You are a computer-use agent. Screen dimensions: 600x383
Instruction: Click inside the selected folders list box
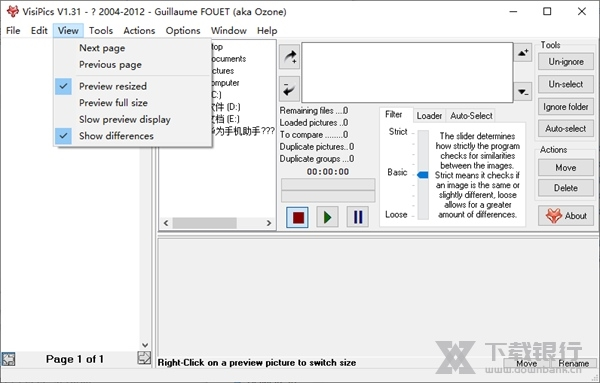(x=408, y=72)
